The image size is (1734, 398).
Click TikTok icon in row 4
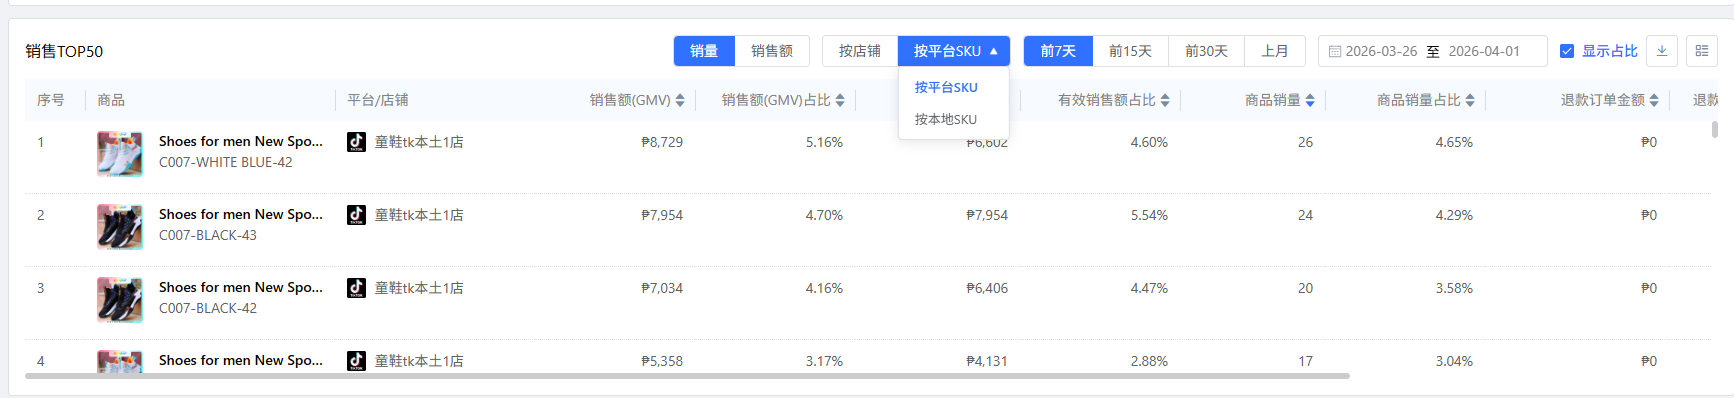point(356,361)
